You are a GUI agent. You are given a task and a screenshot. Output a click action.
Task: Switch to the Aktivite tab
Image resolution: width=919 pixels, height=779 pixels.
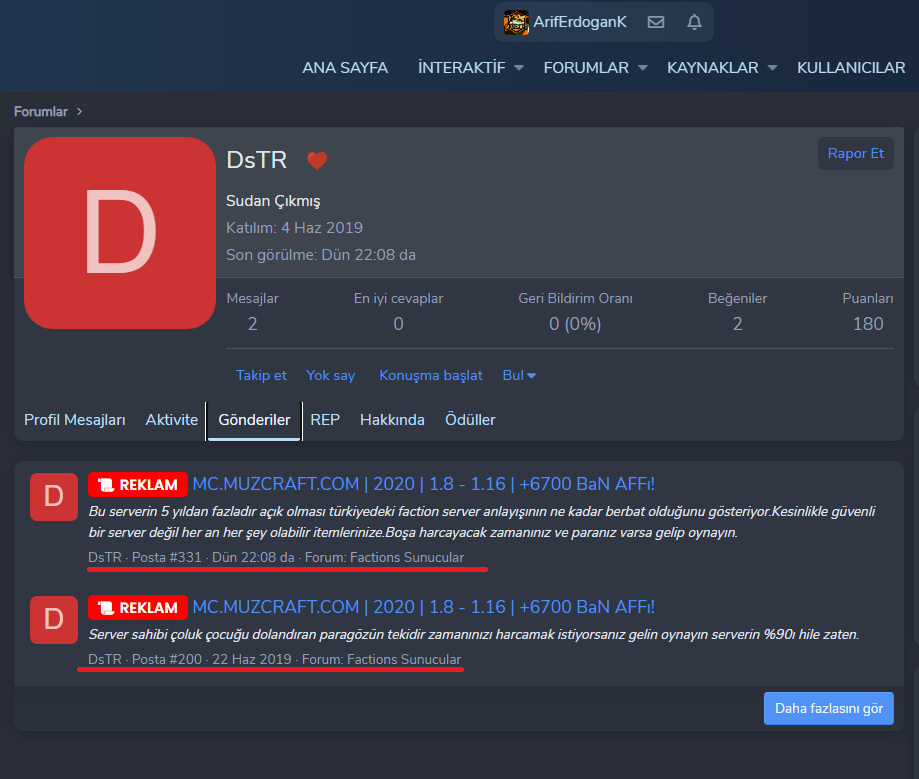(172, 420)
